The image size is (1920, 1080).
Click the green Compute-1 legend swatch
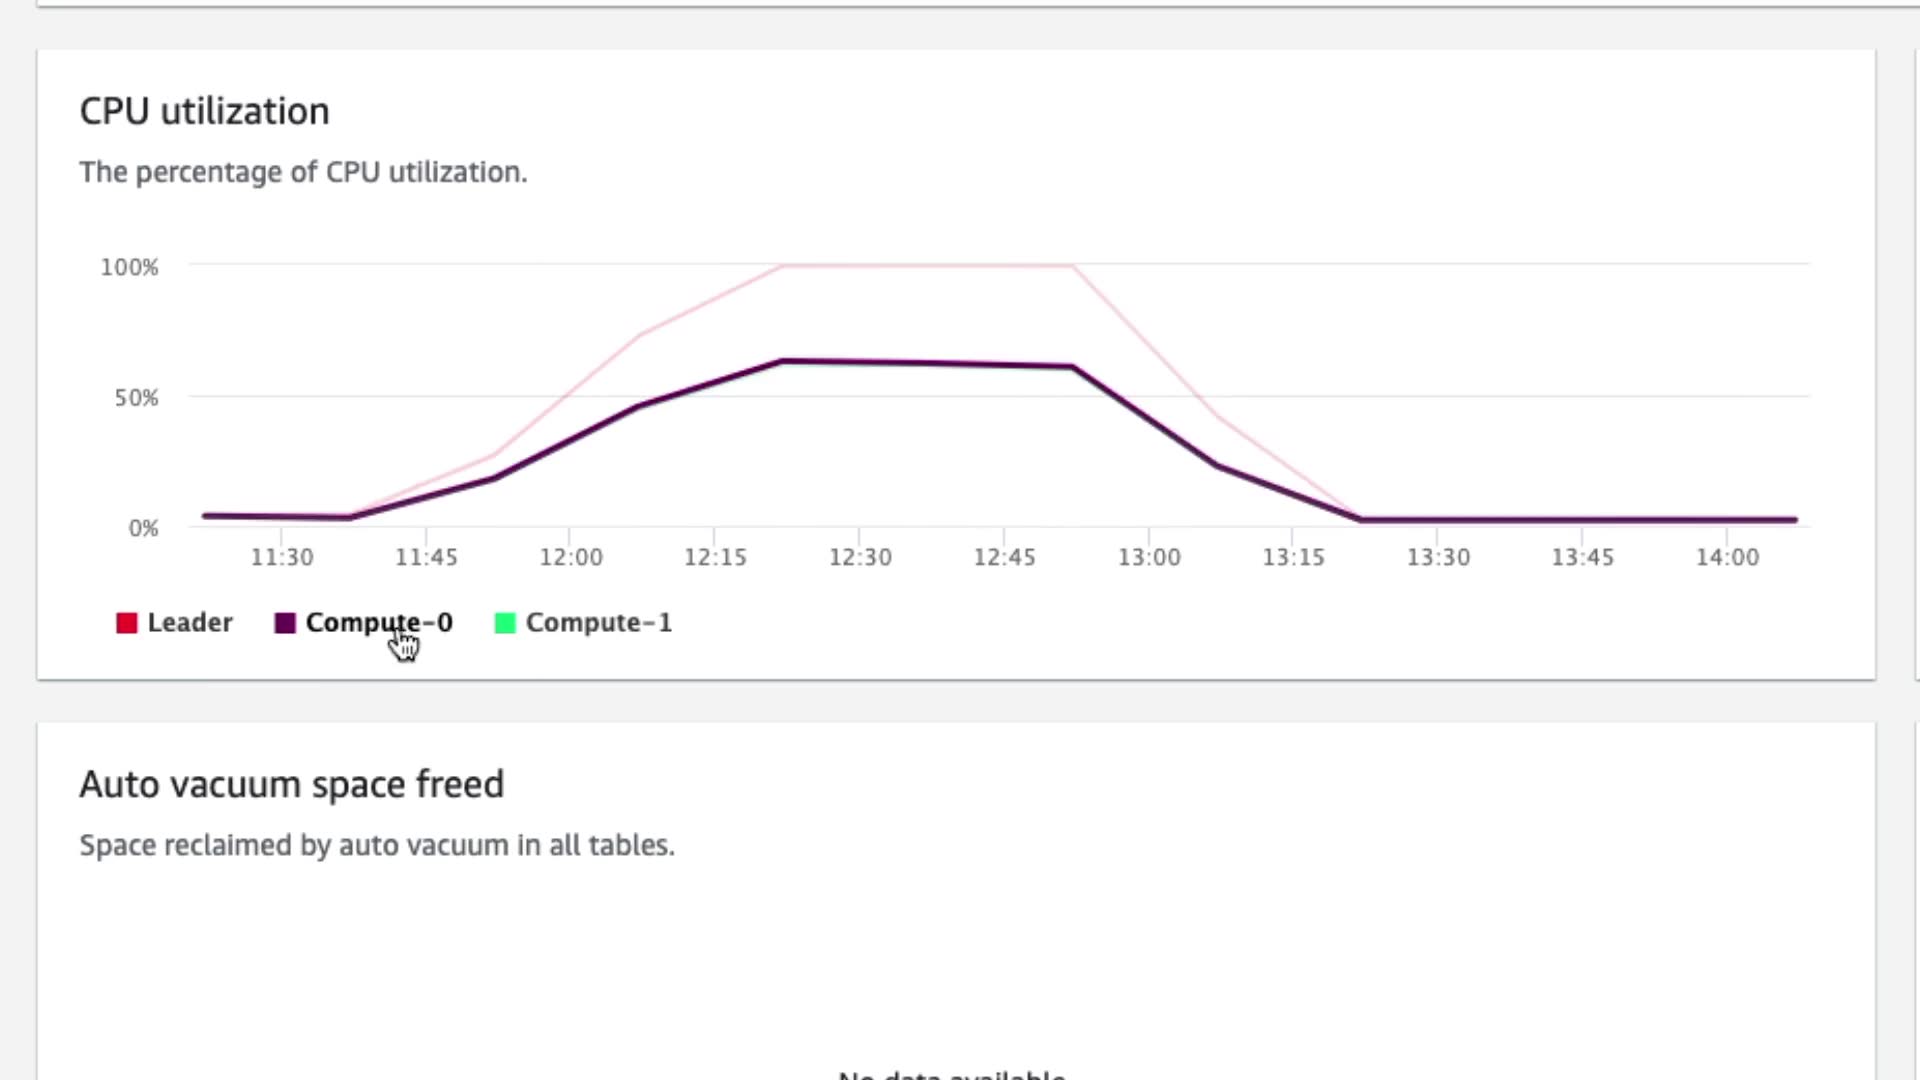tap(505, 623)
